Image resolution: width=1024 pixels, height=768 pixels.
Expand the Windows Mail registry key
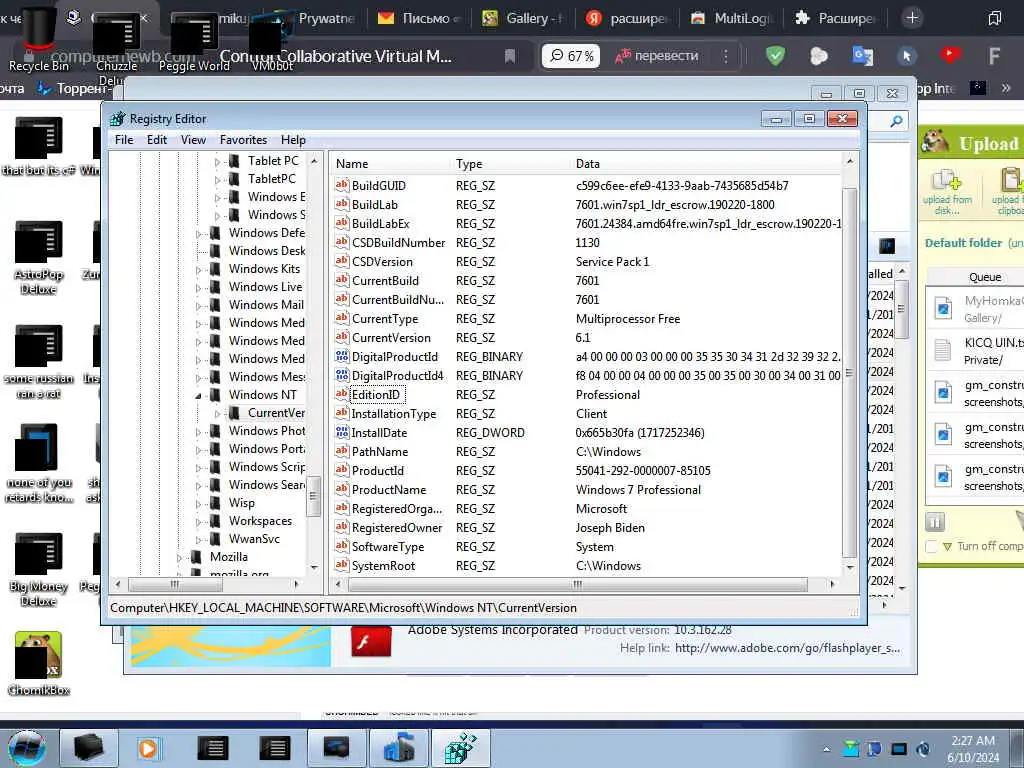[199, 305]
